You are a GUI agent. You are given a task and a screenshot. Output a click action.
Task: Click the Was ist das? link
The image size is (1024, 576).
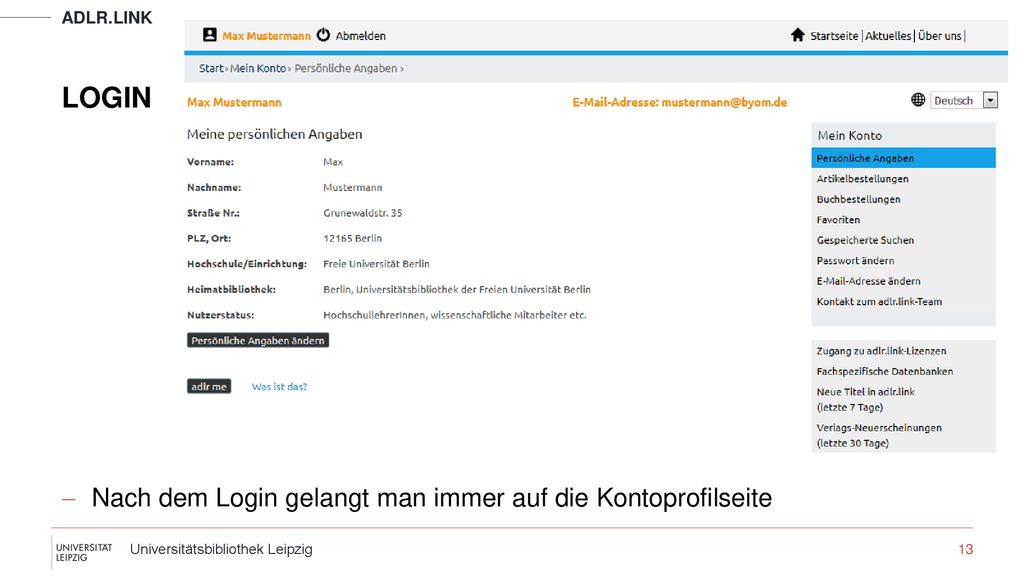coord(280,387)
